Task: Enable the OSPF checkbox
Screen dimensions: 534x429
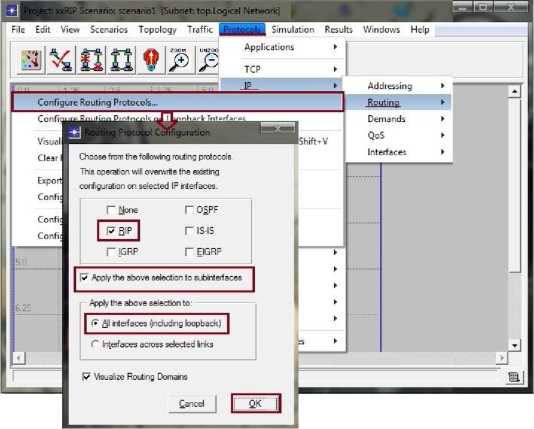Action: pyautogui.click(x=189, y=210)
